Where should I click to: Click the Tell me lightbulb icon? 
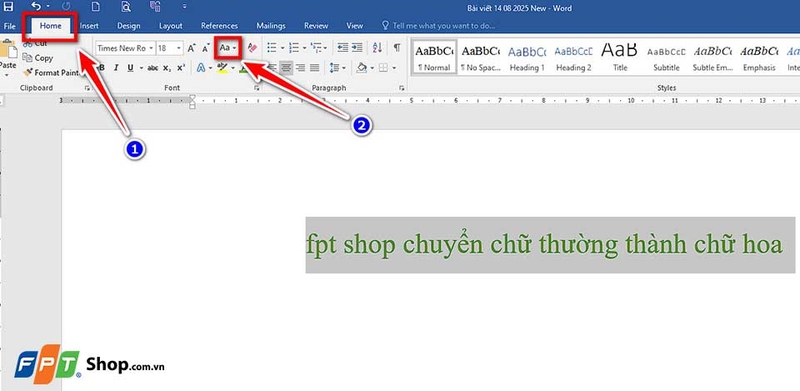tap(386, 25)
